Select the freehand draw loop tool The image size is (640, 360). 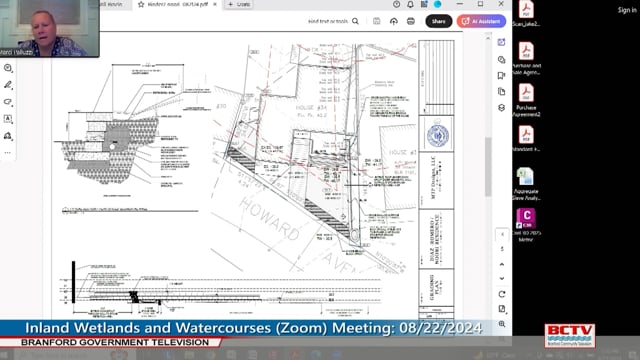[x=8, y=102]
